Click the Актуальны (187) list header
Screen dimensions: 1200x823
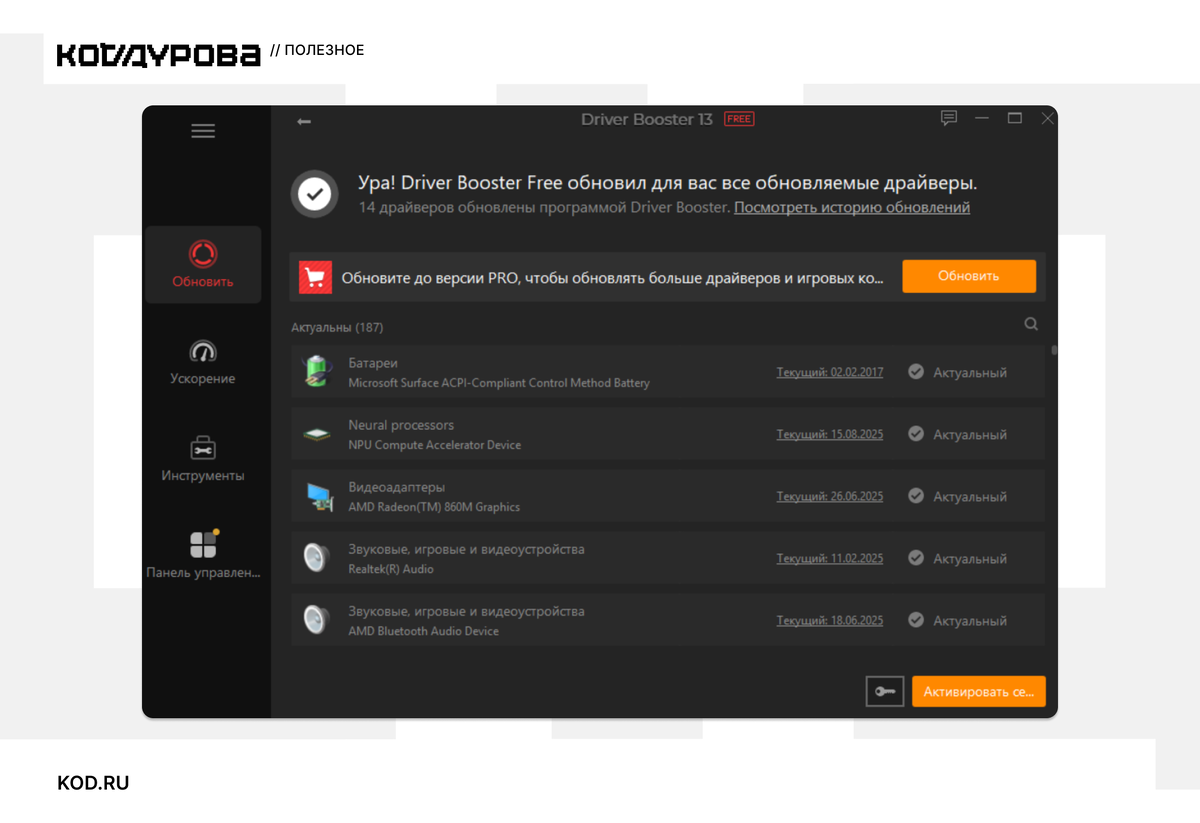[x=337, y=327]
